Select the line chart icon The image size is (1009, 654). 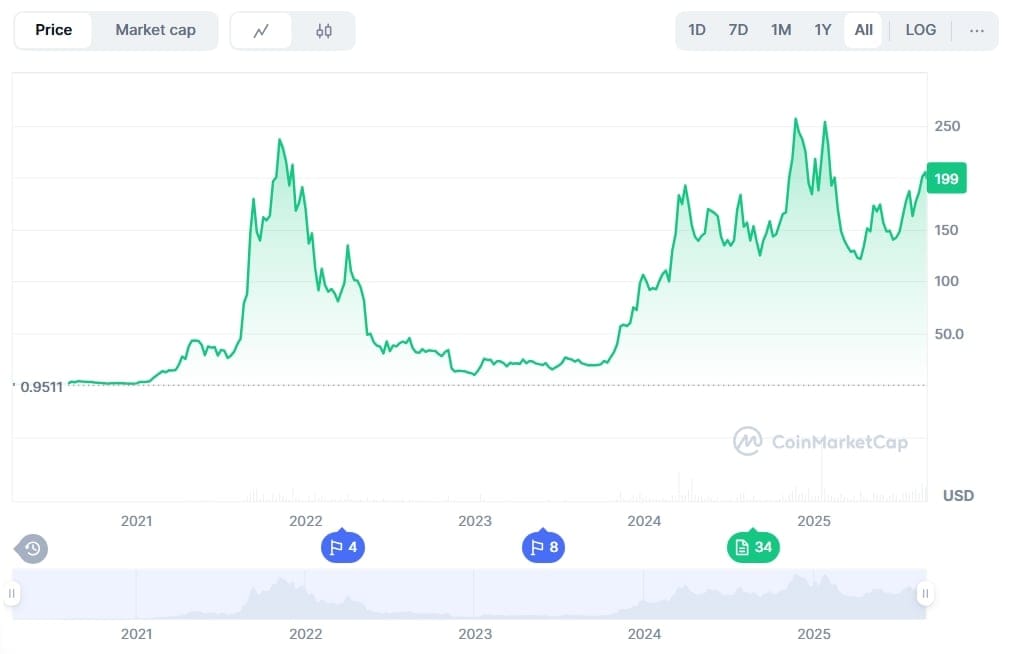coord(261,30)
